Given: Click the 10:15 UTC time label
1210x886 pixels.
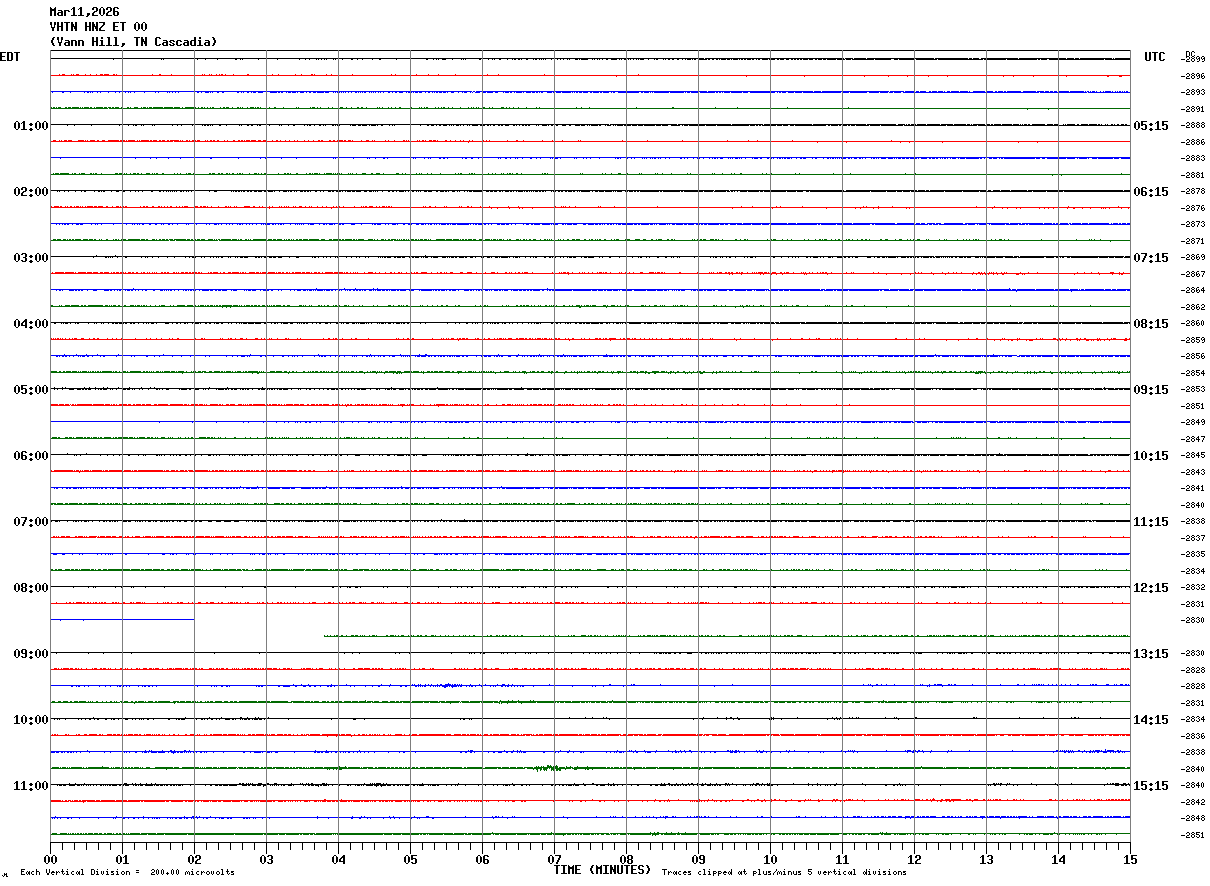Looking at the screenshot, I should click(x=1151, y=456).
